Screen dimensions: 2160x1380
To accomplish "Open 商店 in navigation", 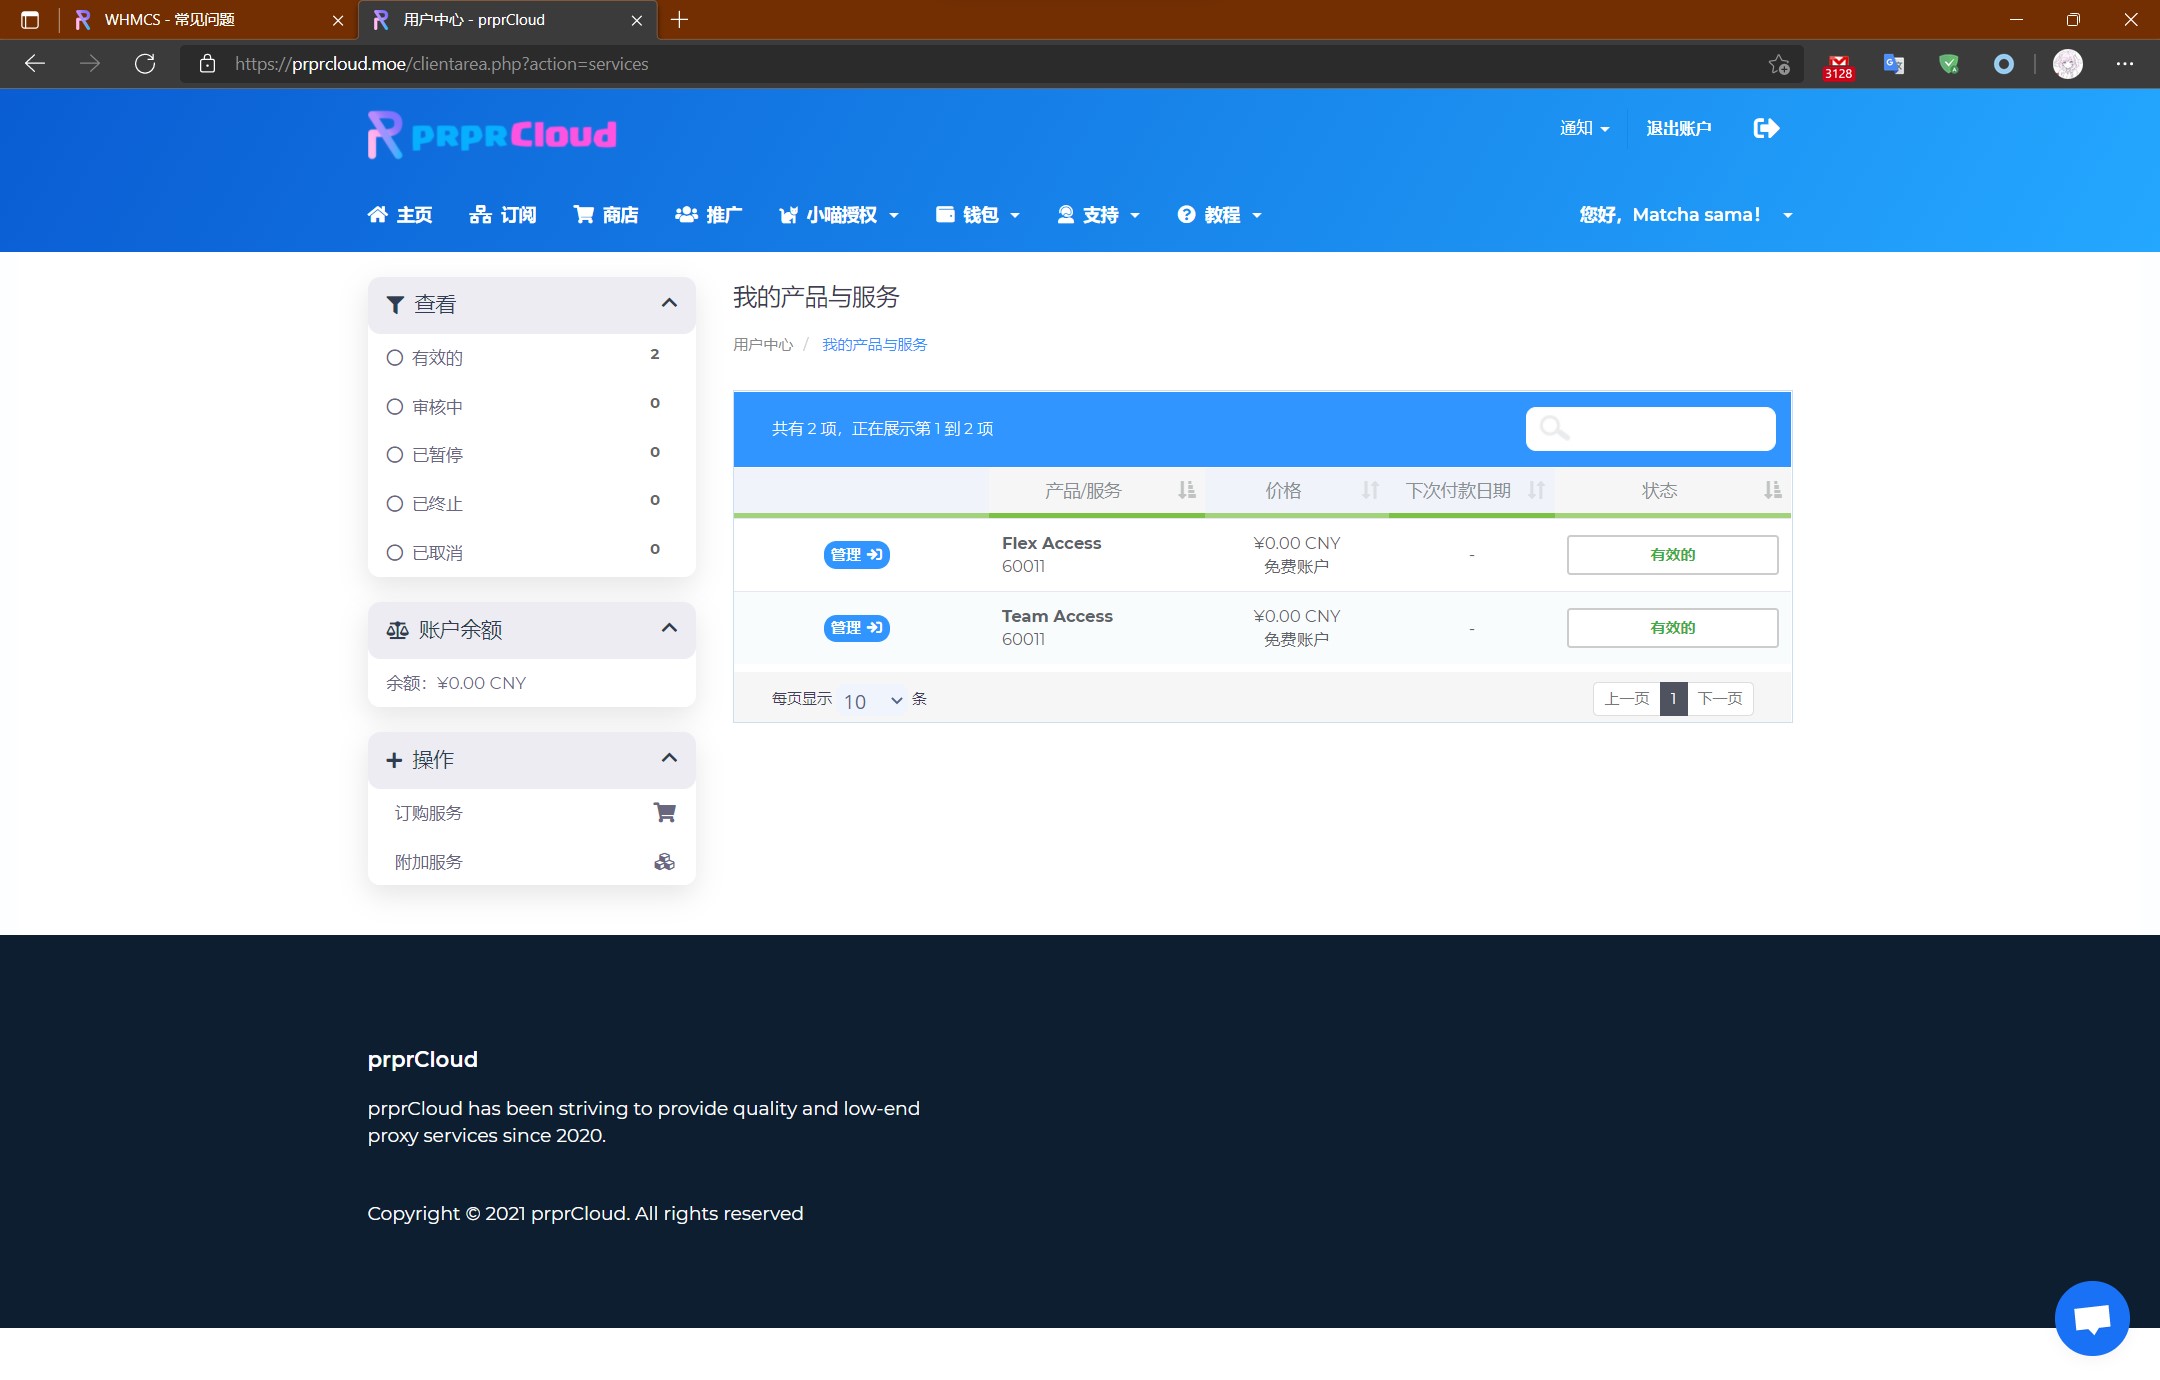I will click(606, 215).
